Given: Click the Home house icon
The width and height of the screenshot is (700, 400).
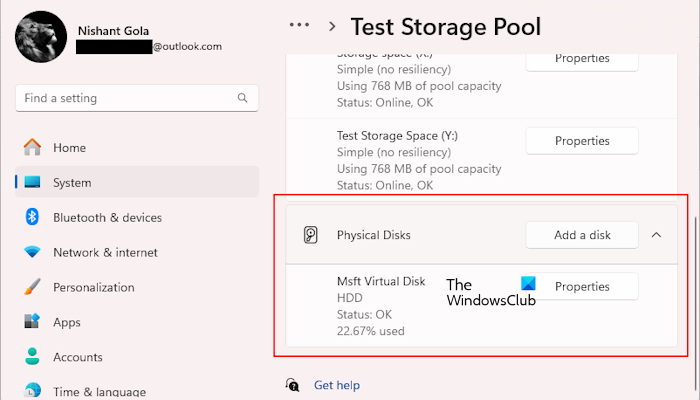Looking at the screenshot, I should [32, 148].
